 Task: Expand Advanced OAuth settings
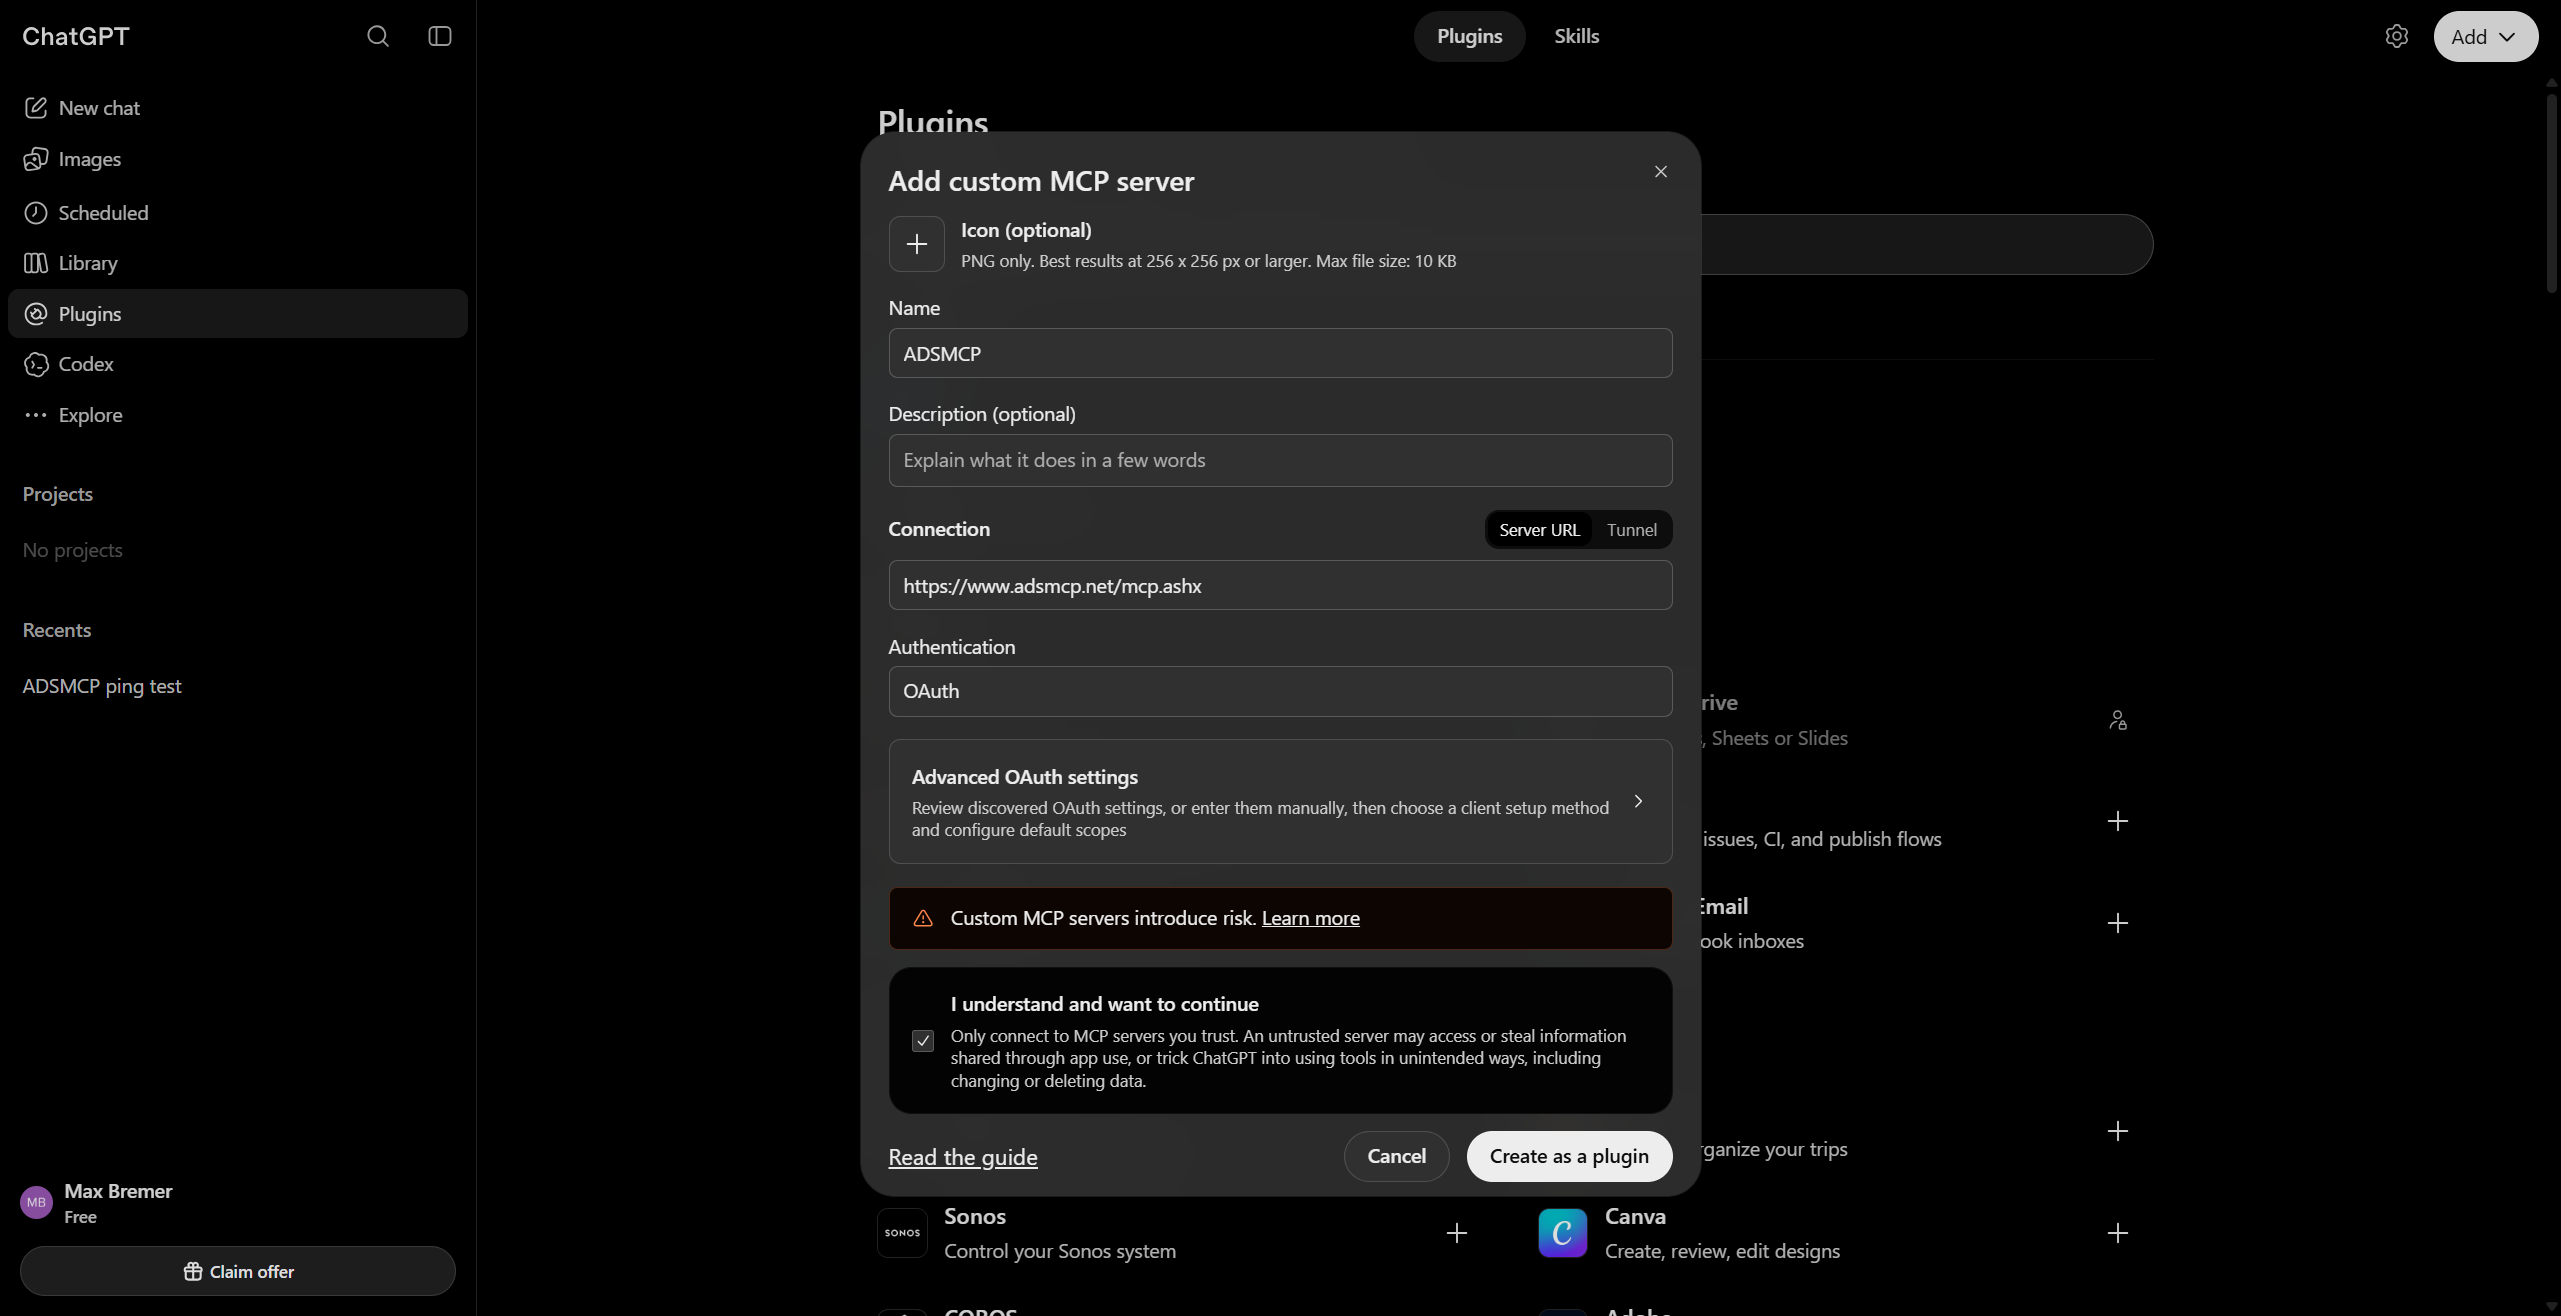pos(1280,802)
